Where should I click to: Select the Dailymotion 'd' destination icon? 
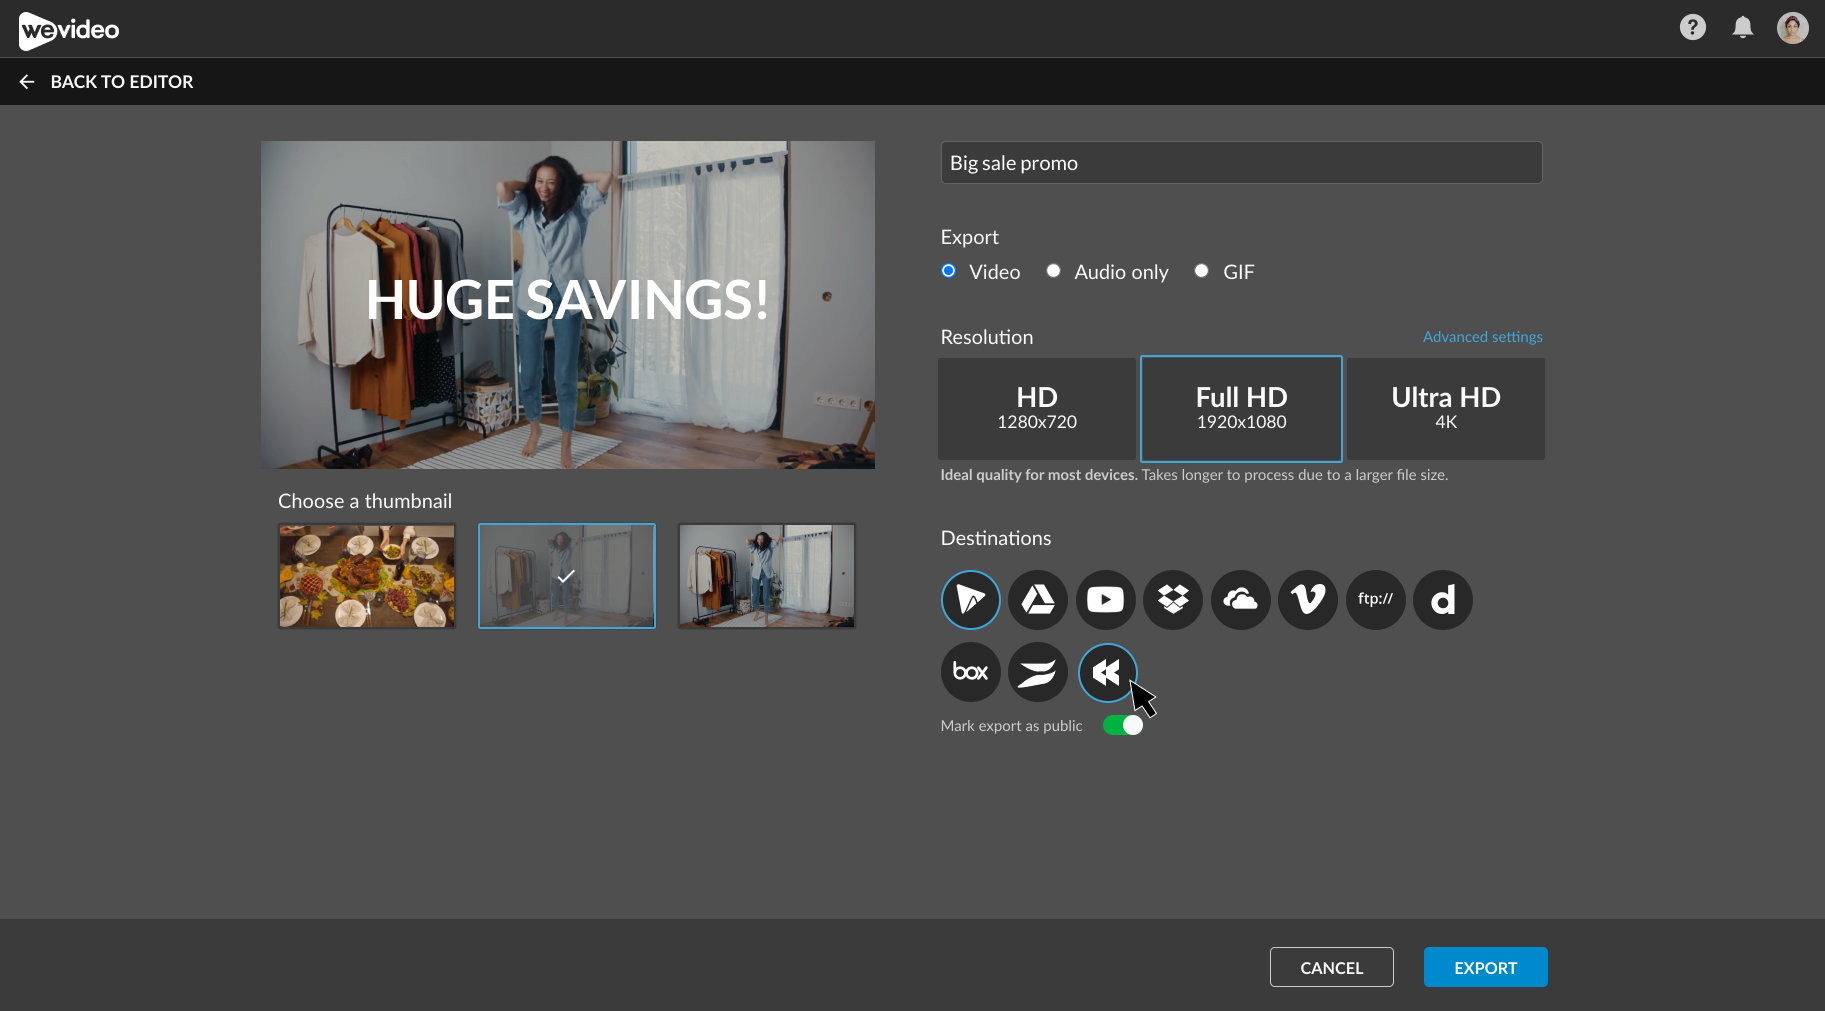[x=1442, y=600]
